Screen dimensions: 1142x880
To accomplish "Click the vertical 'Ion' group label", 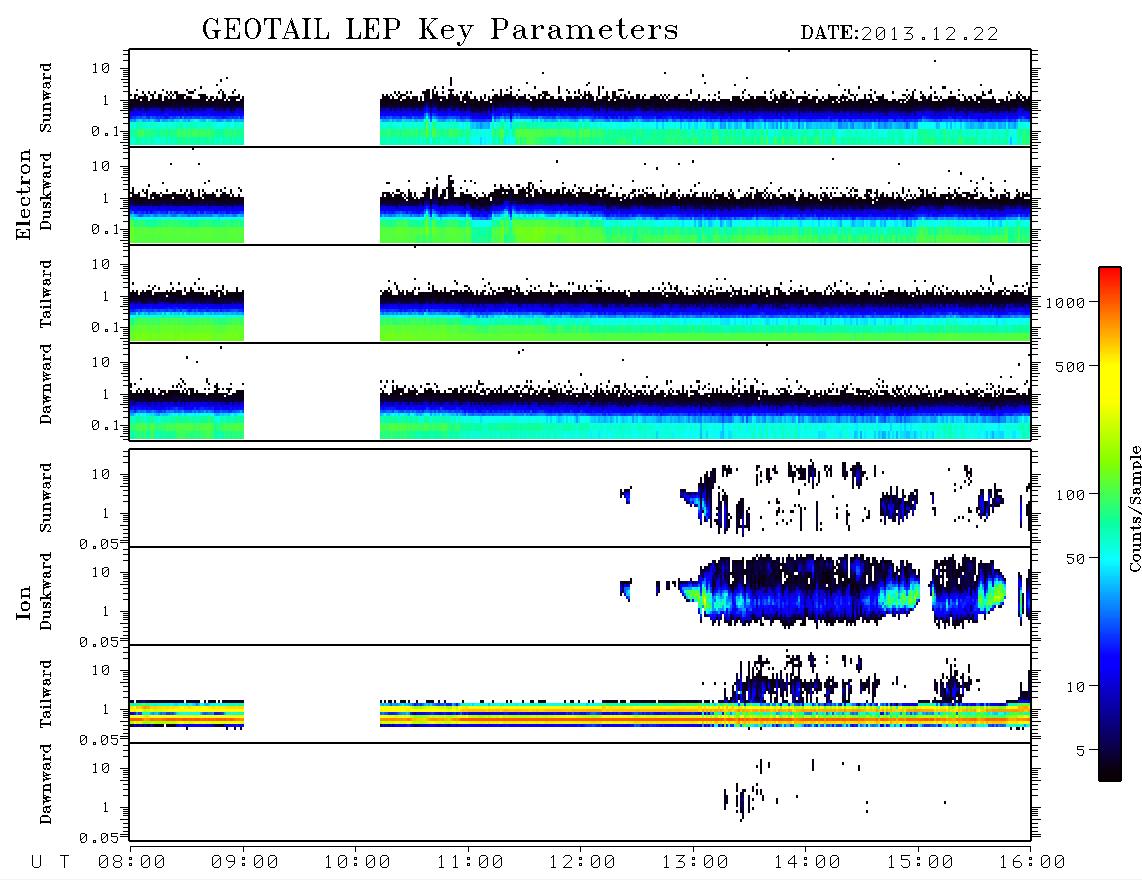I will (x=23, y=602).
